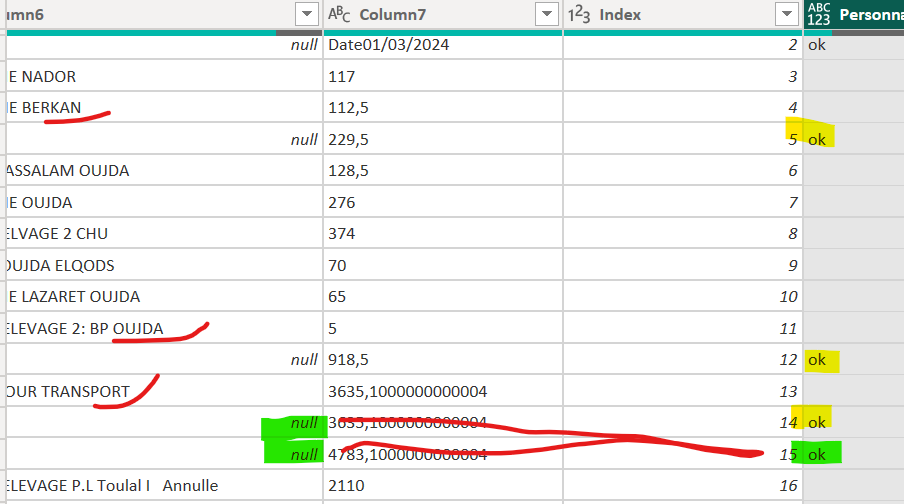This screenshot has width=904, height=504.
Task: Select the ok cell in Index row 15
Action: (854, 454)
